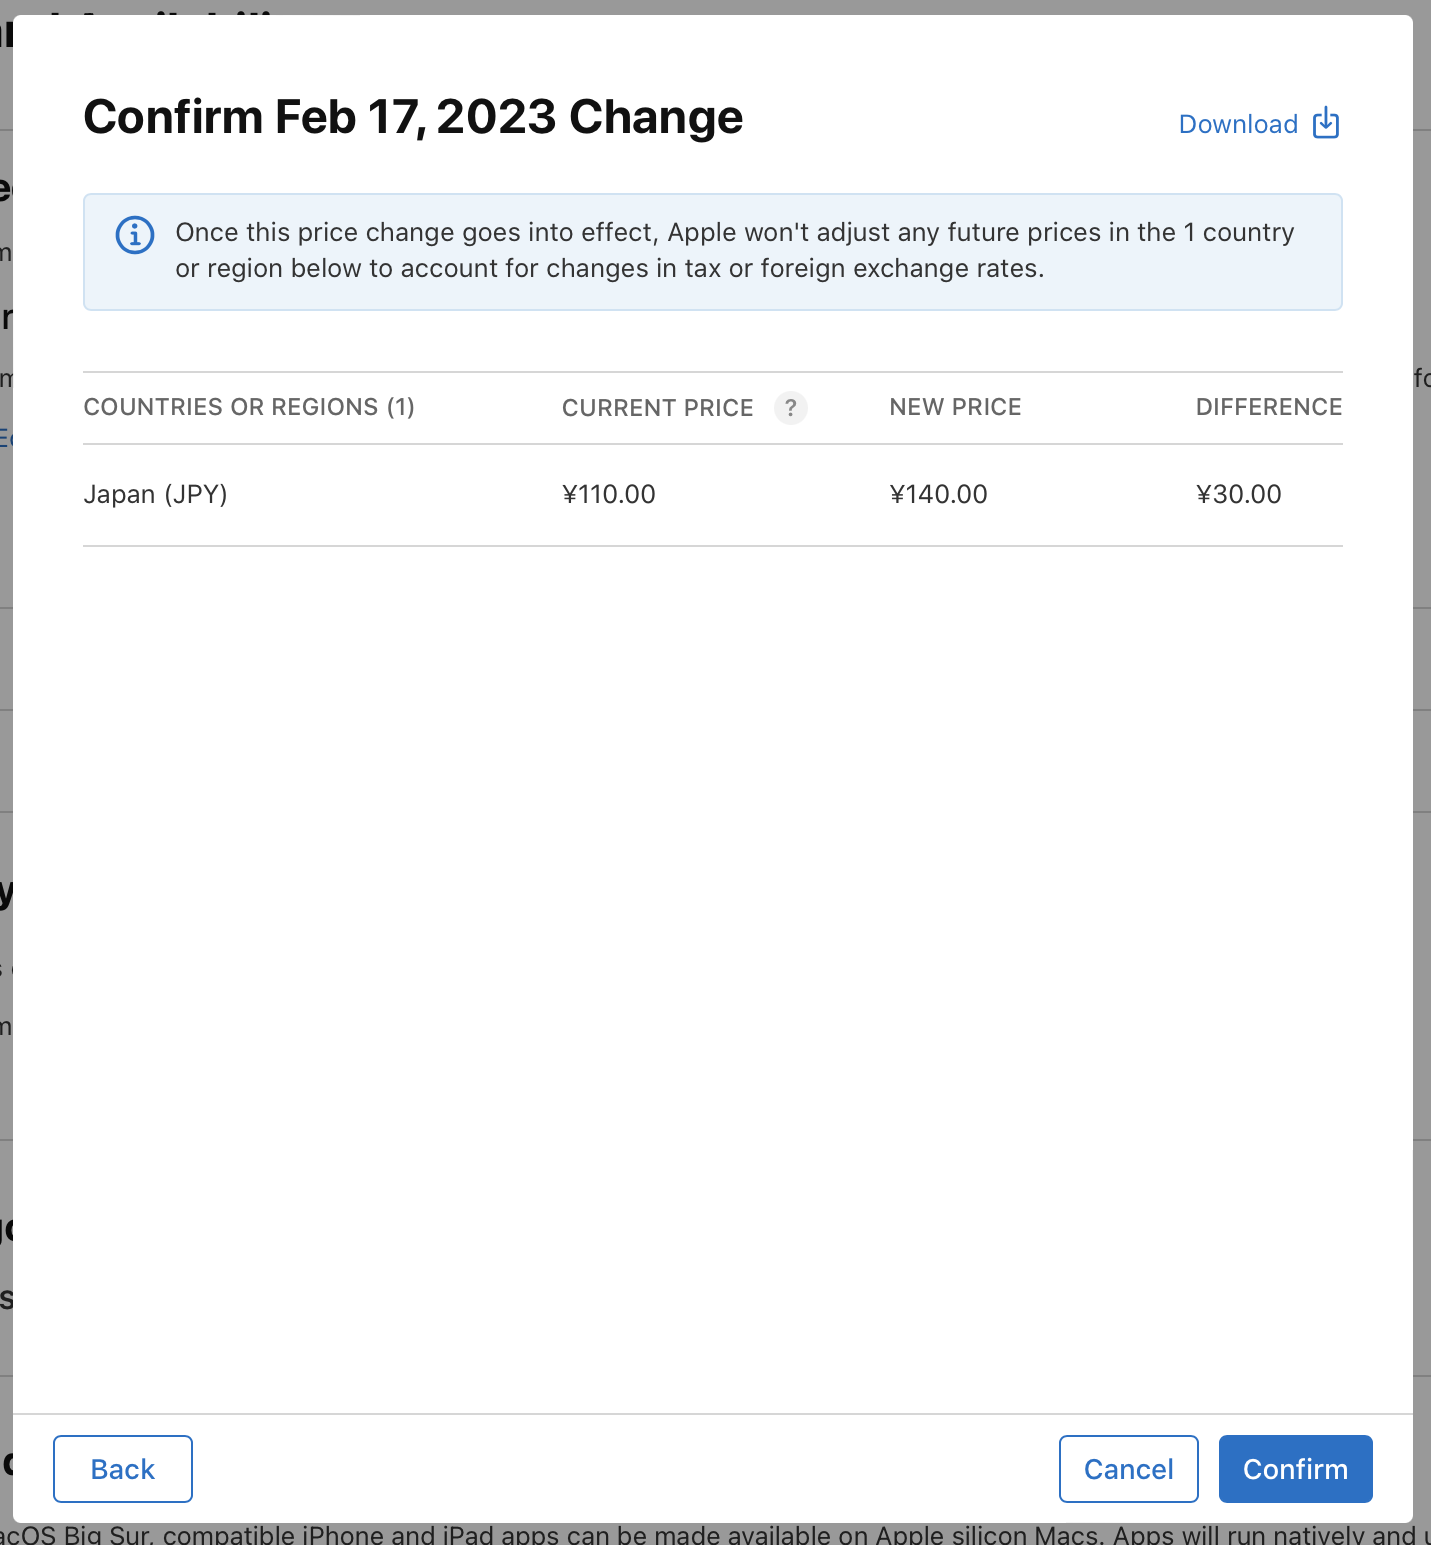This screenshot has height=1545, width=1431.
Task: Click the Cancel button
Action: tap(1128, 1468)
